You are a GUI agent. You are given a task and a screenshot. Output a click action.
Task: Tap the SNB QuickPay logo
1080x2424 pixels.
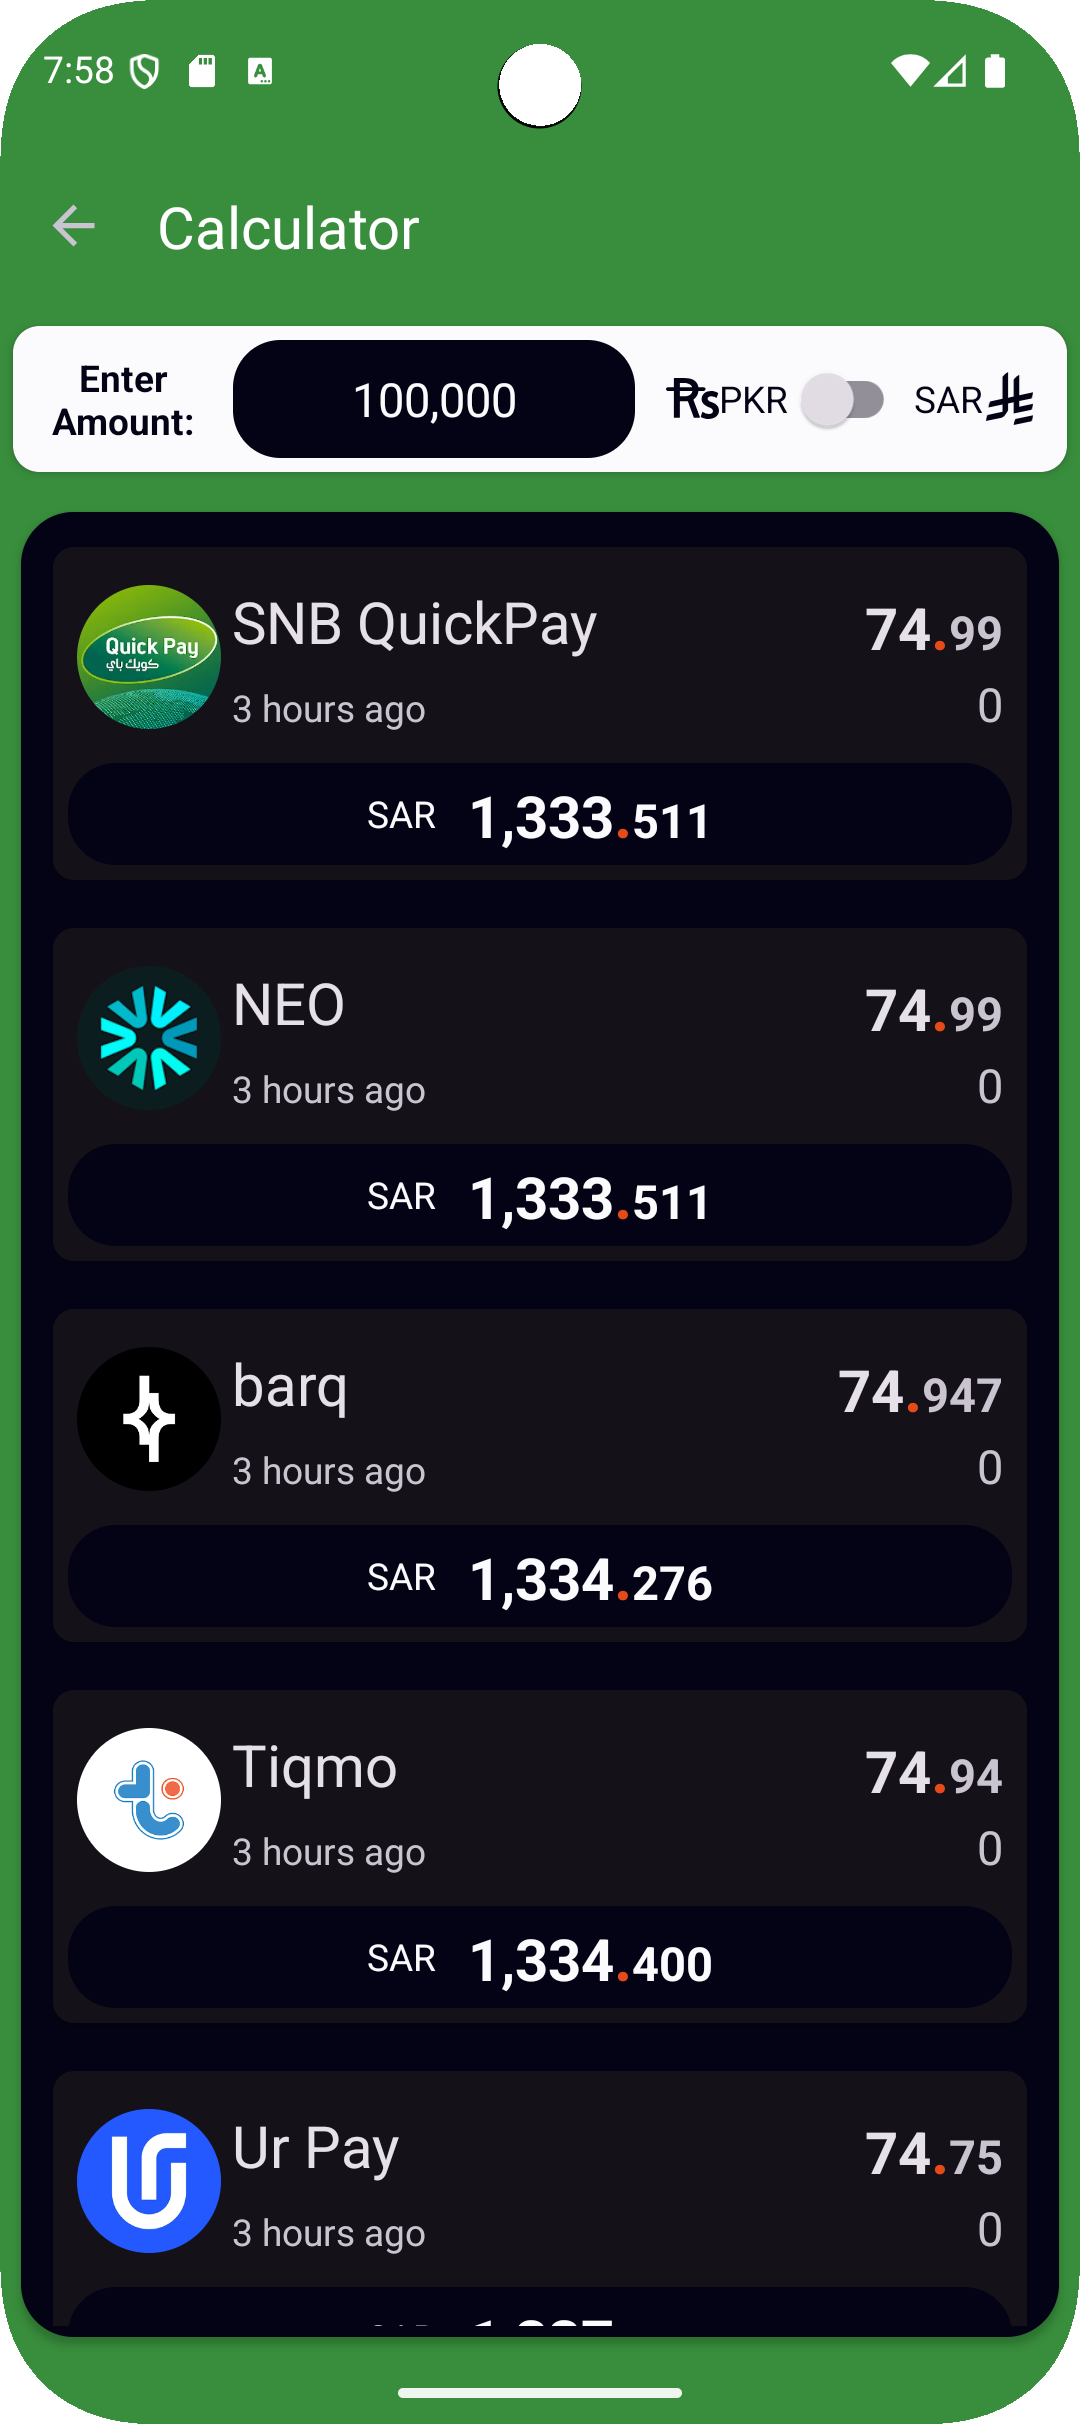coord(149,657)
